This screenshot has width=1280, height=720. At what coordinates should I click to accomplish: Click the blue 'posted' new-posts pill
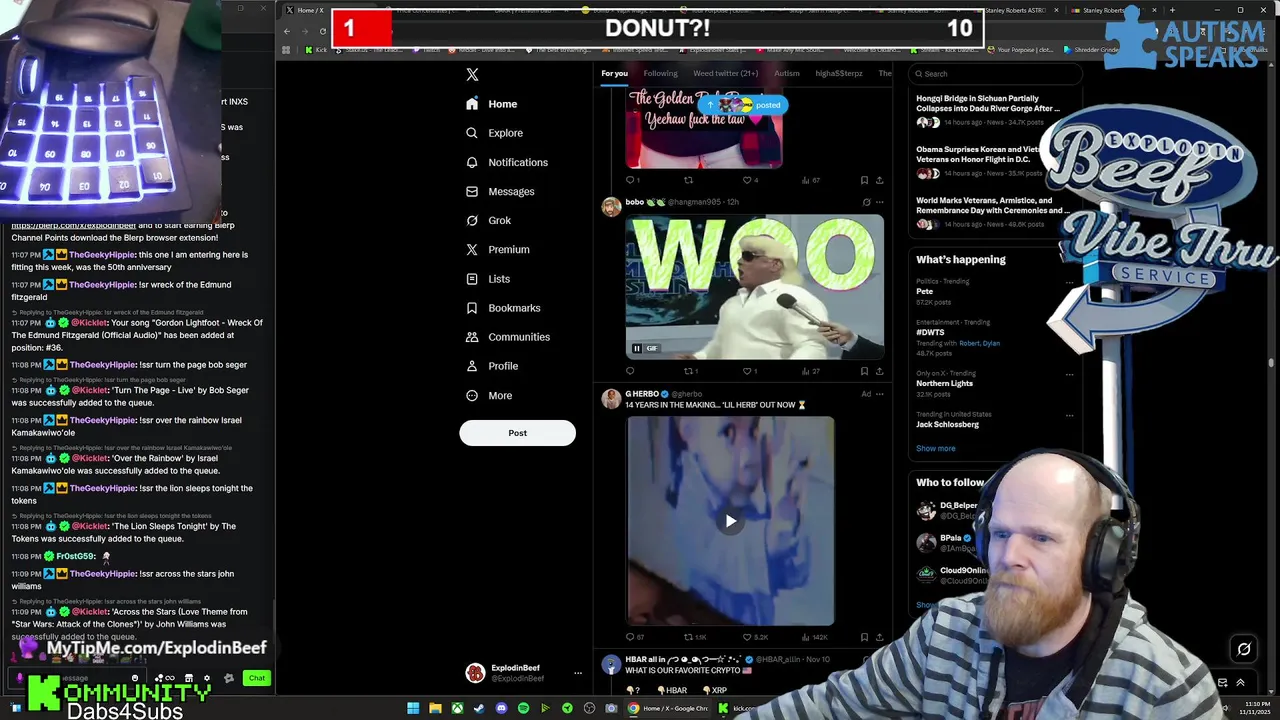(x=745, y=105)
